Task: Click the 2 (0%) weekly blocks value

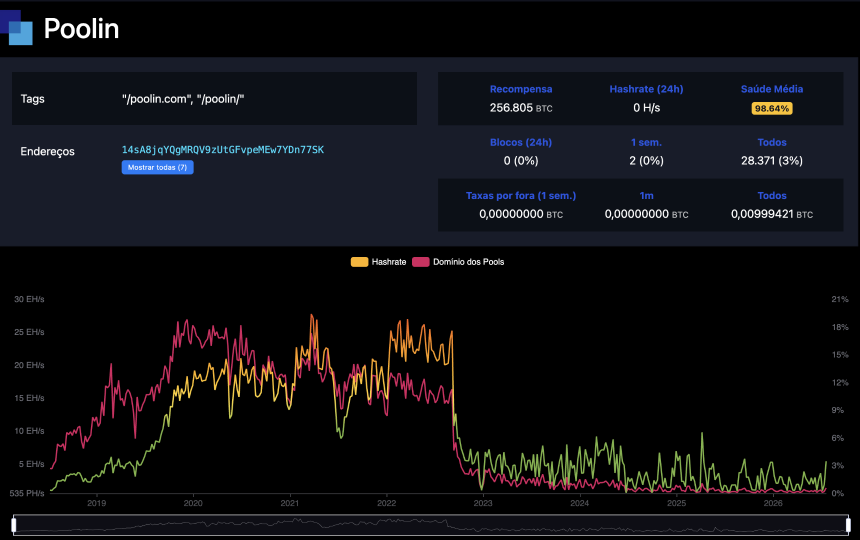Action: [646, 161]
